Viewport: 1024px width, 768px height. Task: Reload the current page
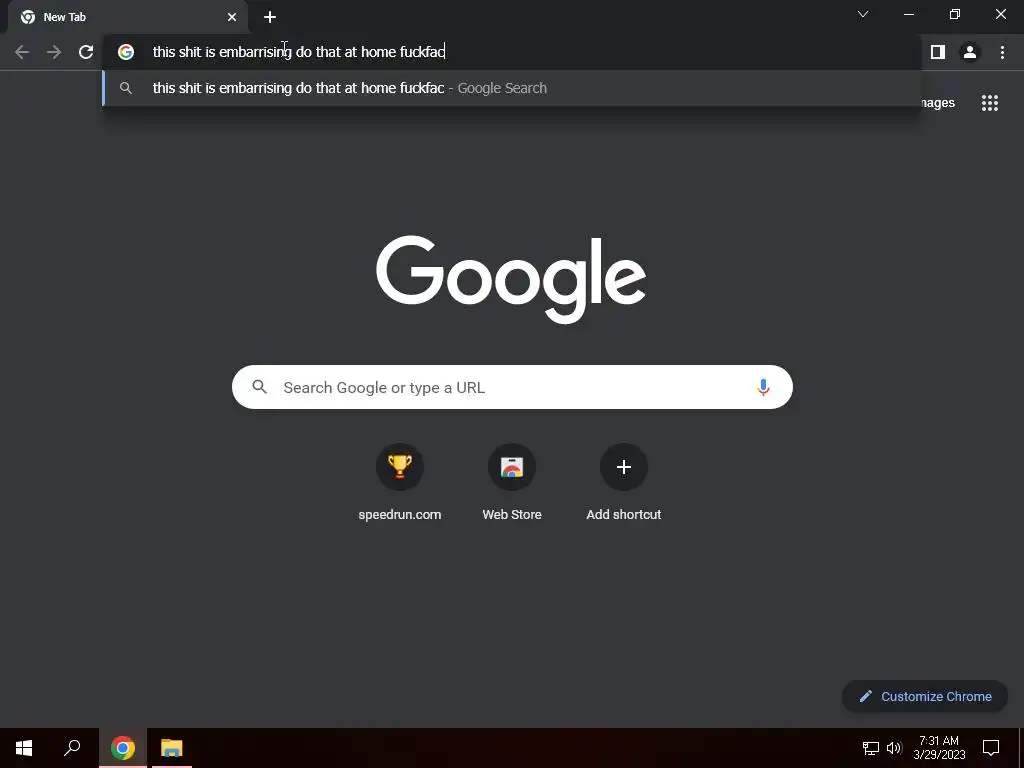click(x=86, y=52)
